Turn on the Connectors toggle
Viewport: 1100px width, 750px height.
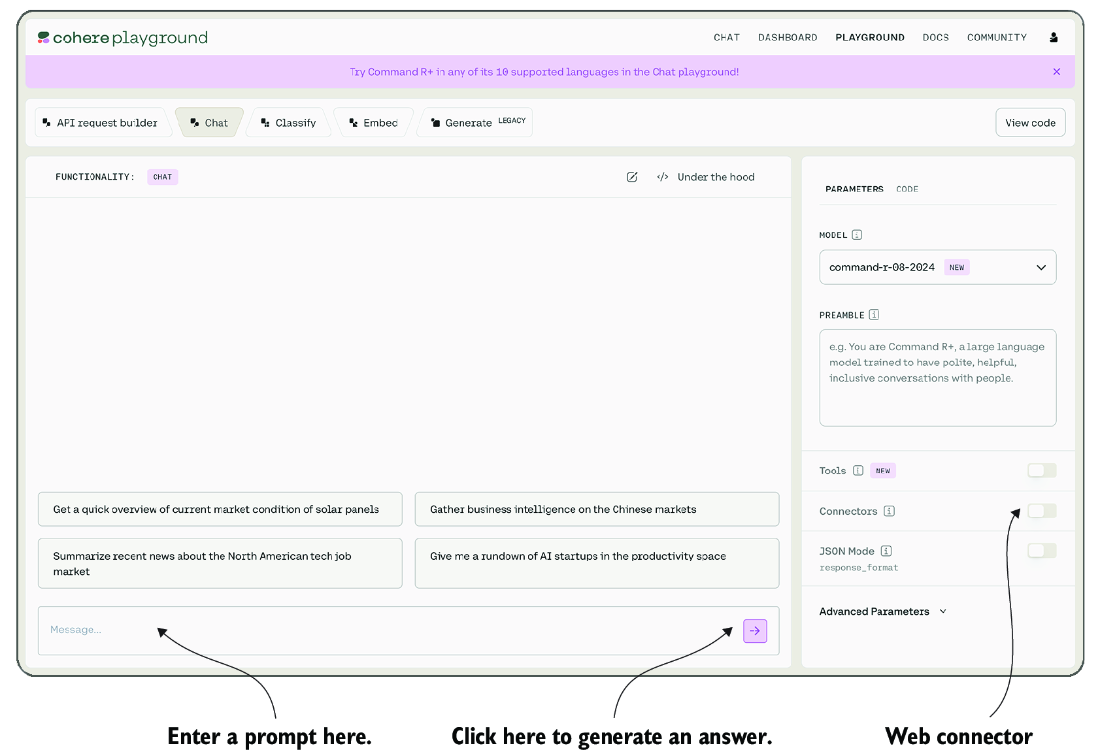pos(1042,511)
